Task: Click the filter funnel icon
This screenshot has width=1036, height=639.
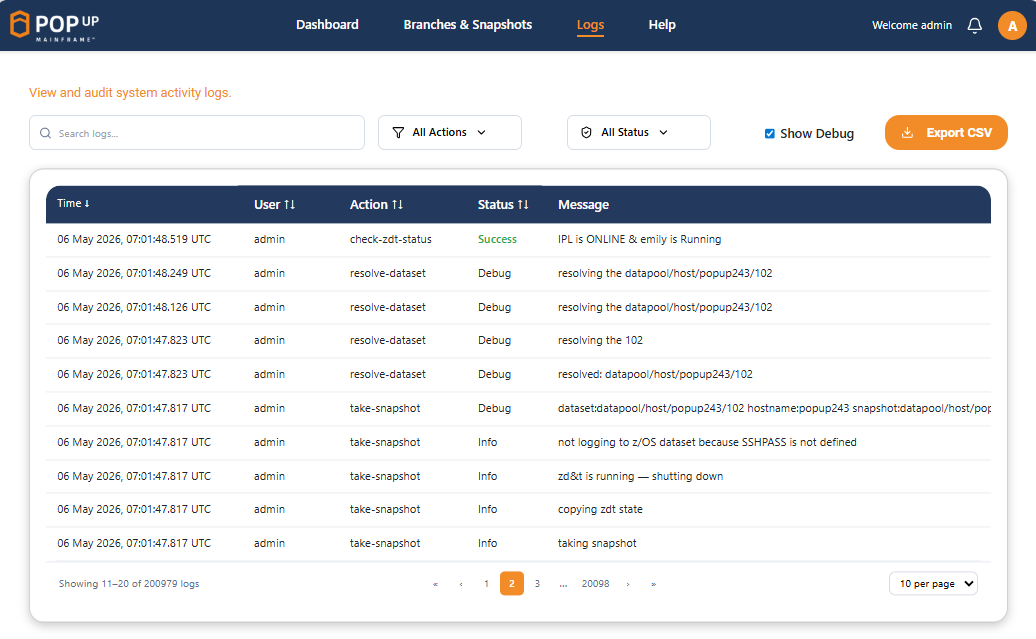Action: click(398, 133)
